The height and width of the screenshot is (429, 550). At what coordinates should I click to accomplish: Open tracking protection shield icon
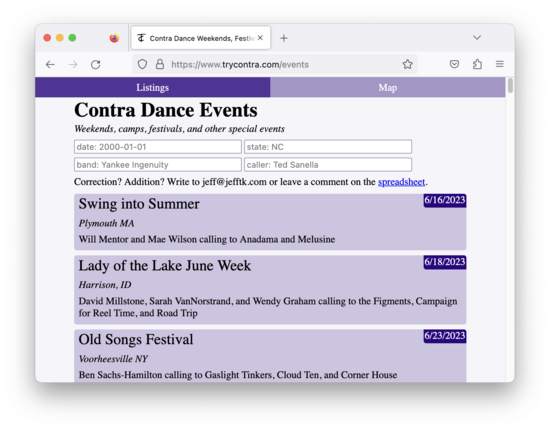coord(142,64)
